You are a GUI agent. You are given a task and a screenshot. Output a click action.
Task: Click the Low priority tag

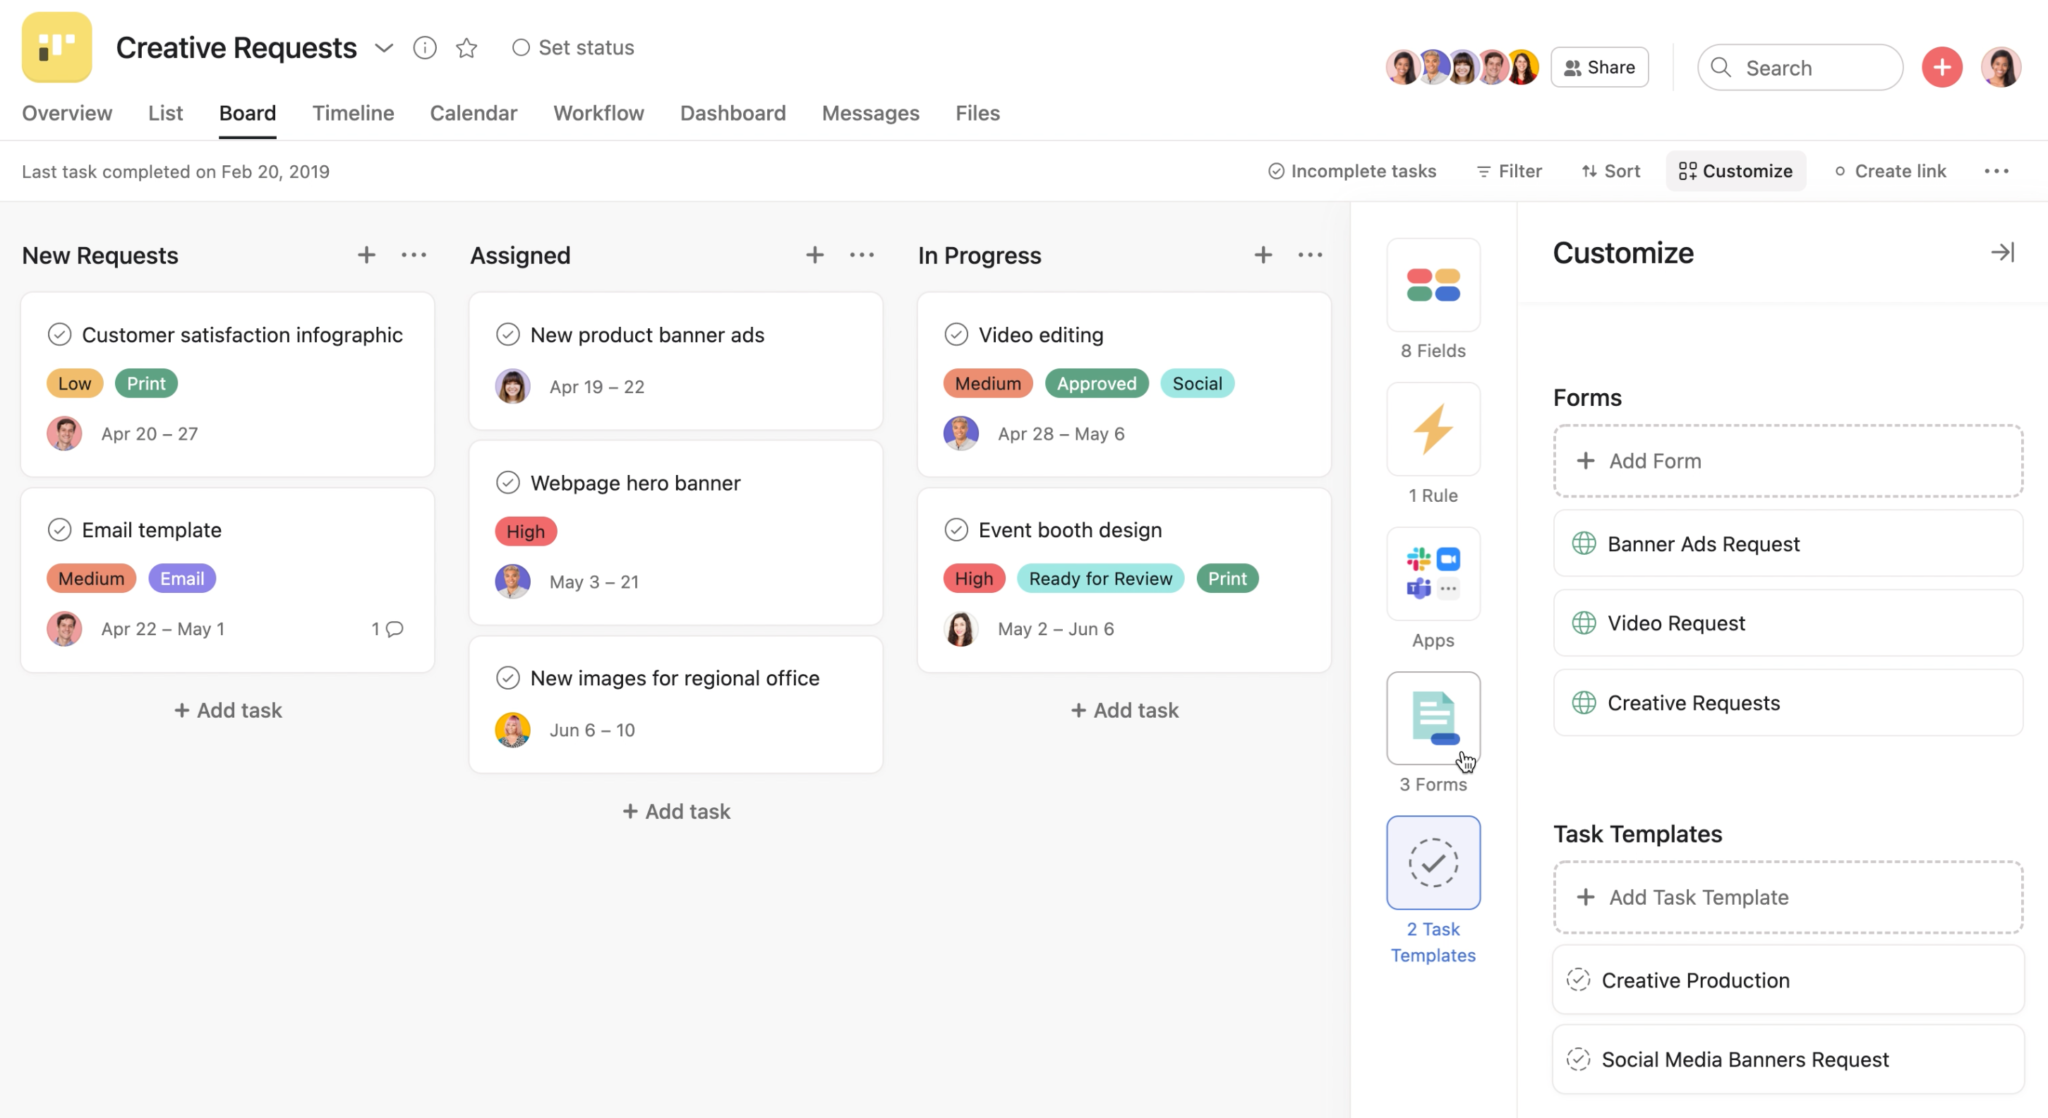coord(74,383)
